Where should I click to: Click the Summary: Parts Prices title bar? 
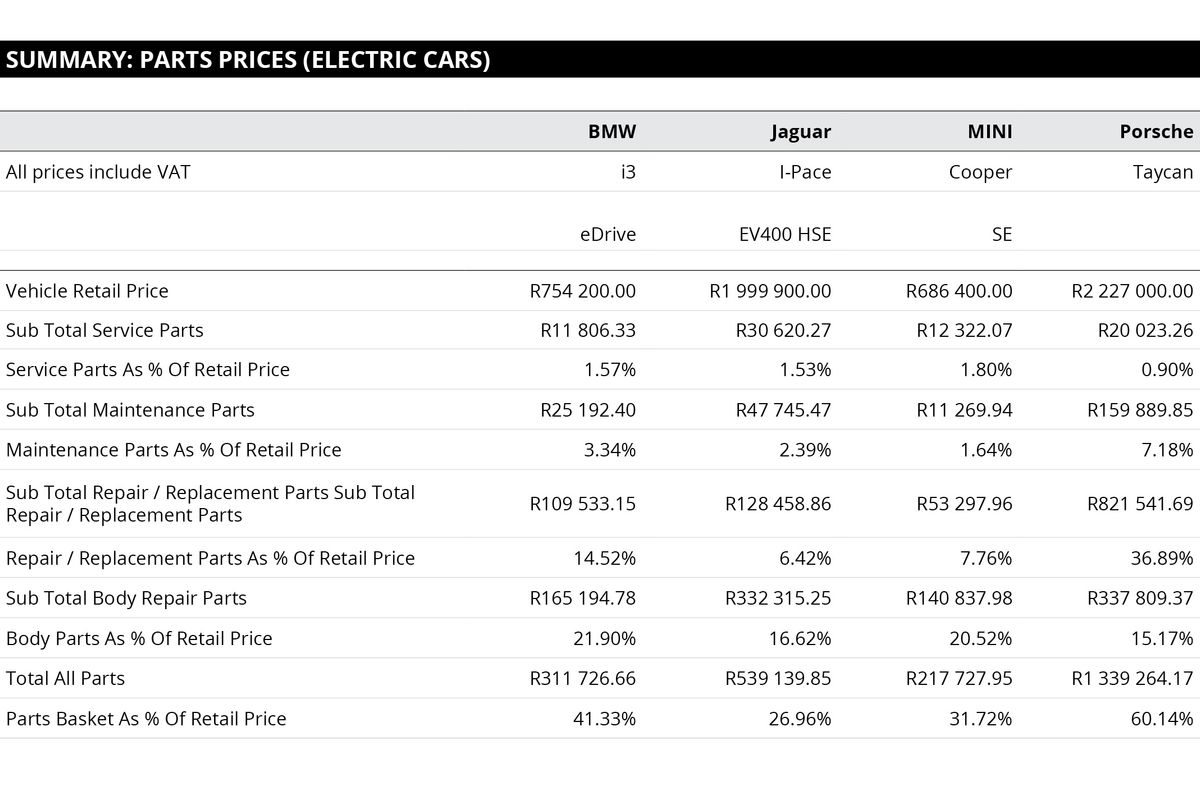coord(248,60)
